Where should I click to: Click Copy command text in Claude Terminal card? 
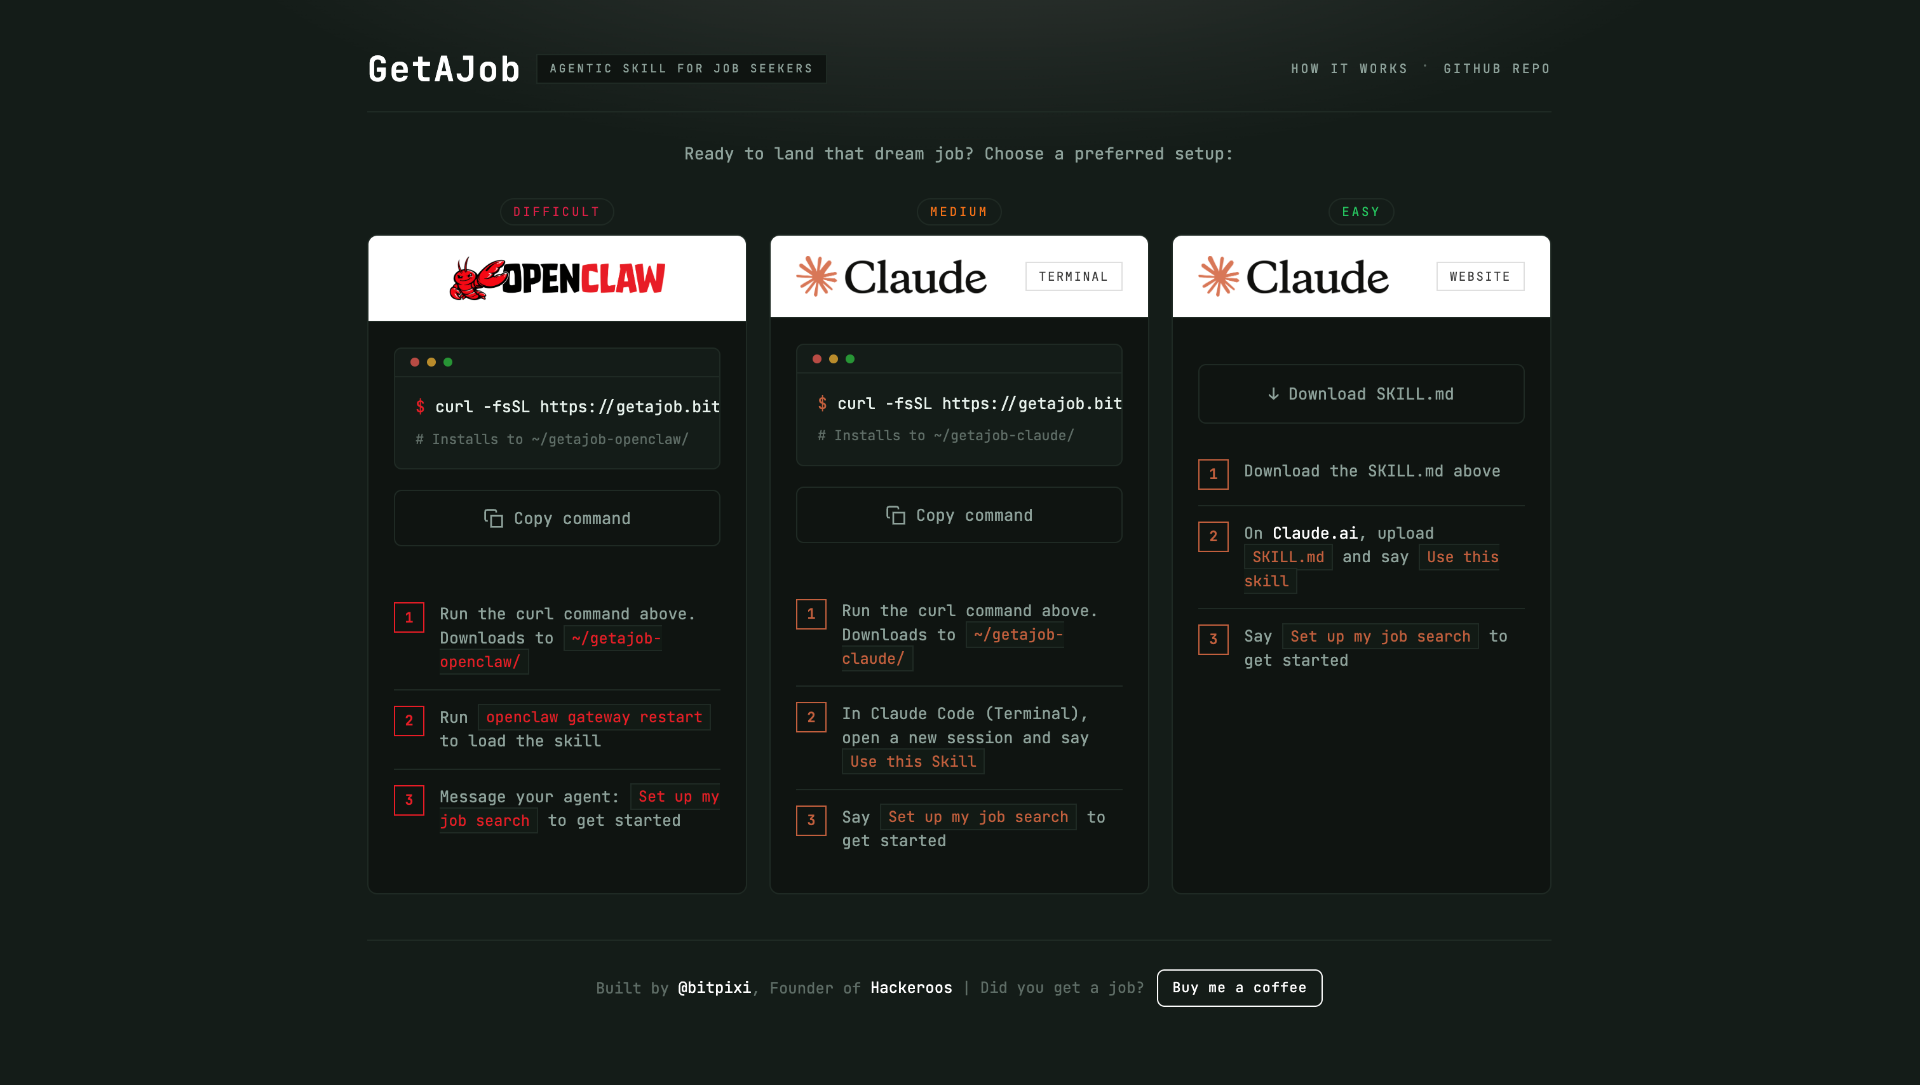974,515
